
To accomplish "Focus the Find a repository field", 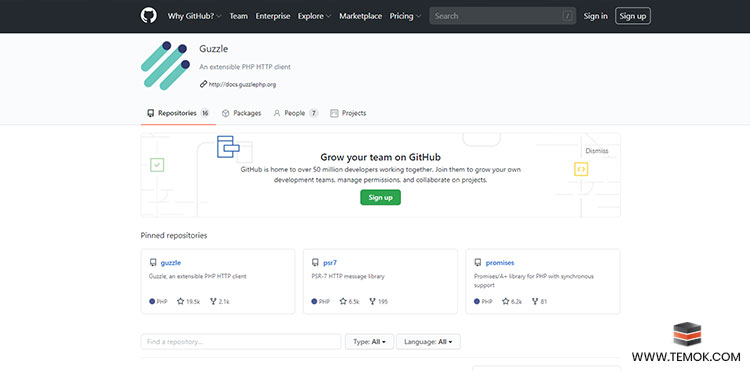I will [241, 342].
